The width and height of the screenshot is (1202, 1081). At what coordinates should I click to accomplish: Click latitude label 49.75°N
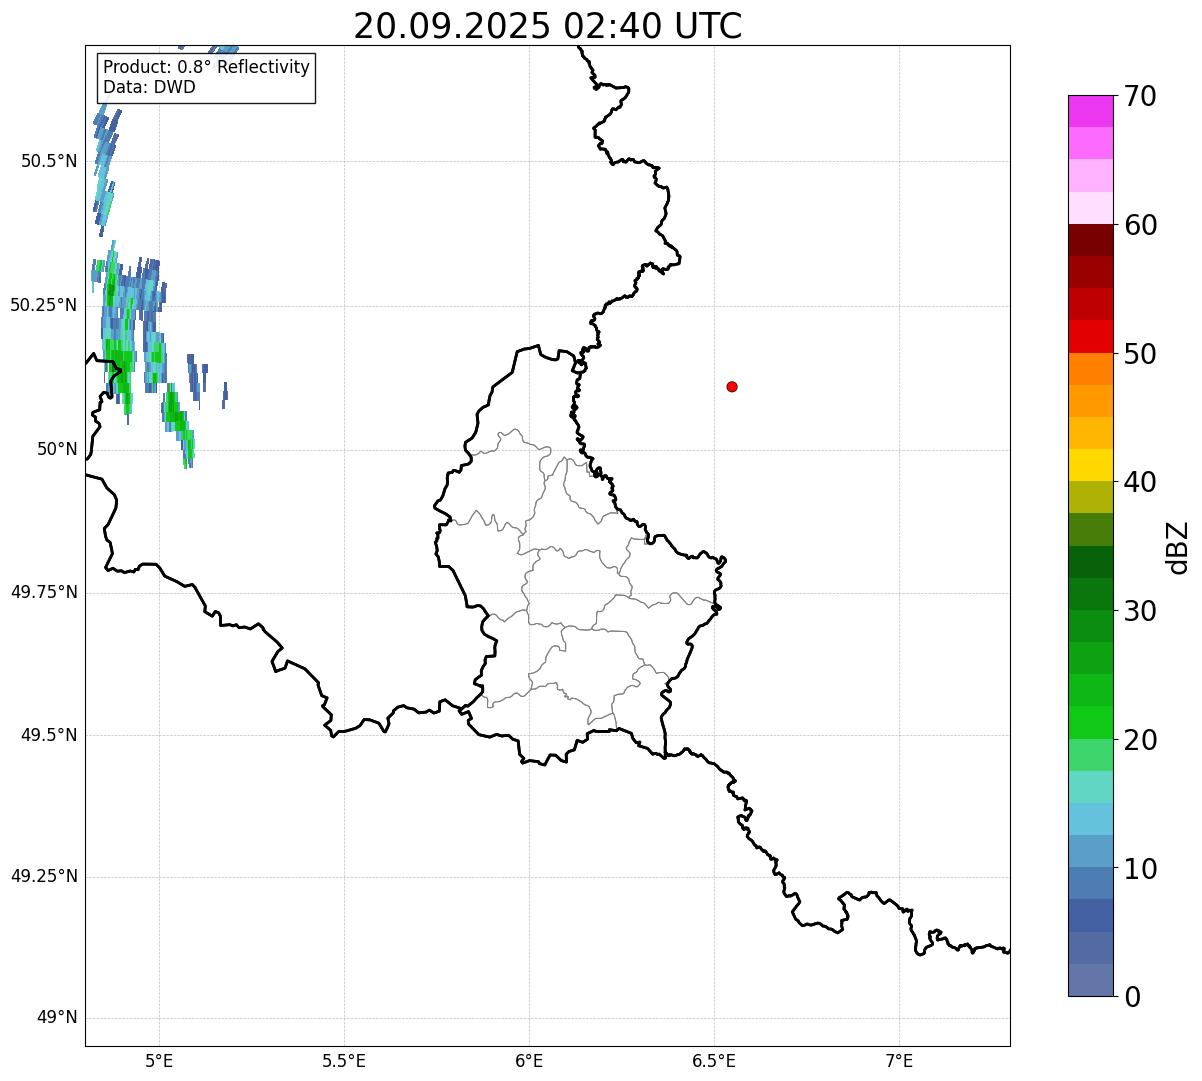pyautogui.click(x=43, y=592)
